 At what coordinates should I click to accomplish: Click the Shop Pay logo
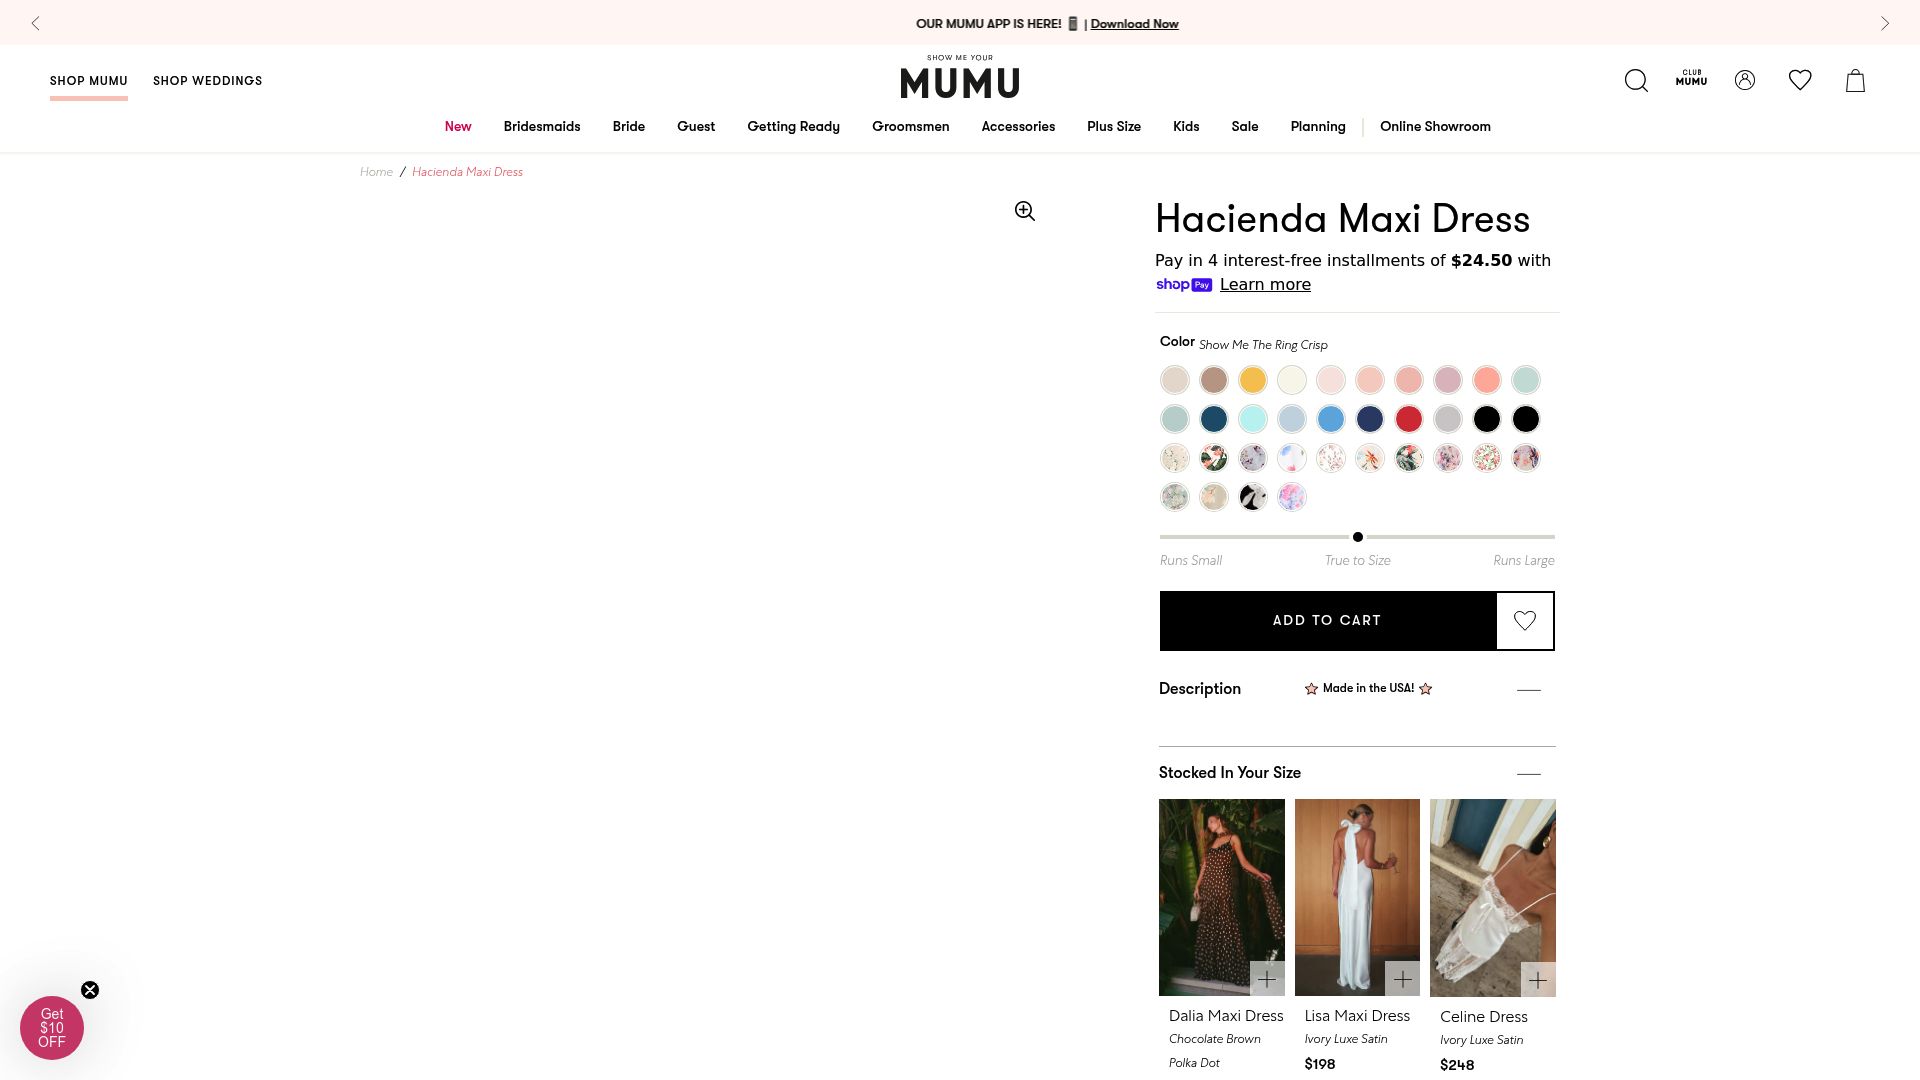click(x=1184, y=285)
